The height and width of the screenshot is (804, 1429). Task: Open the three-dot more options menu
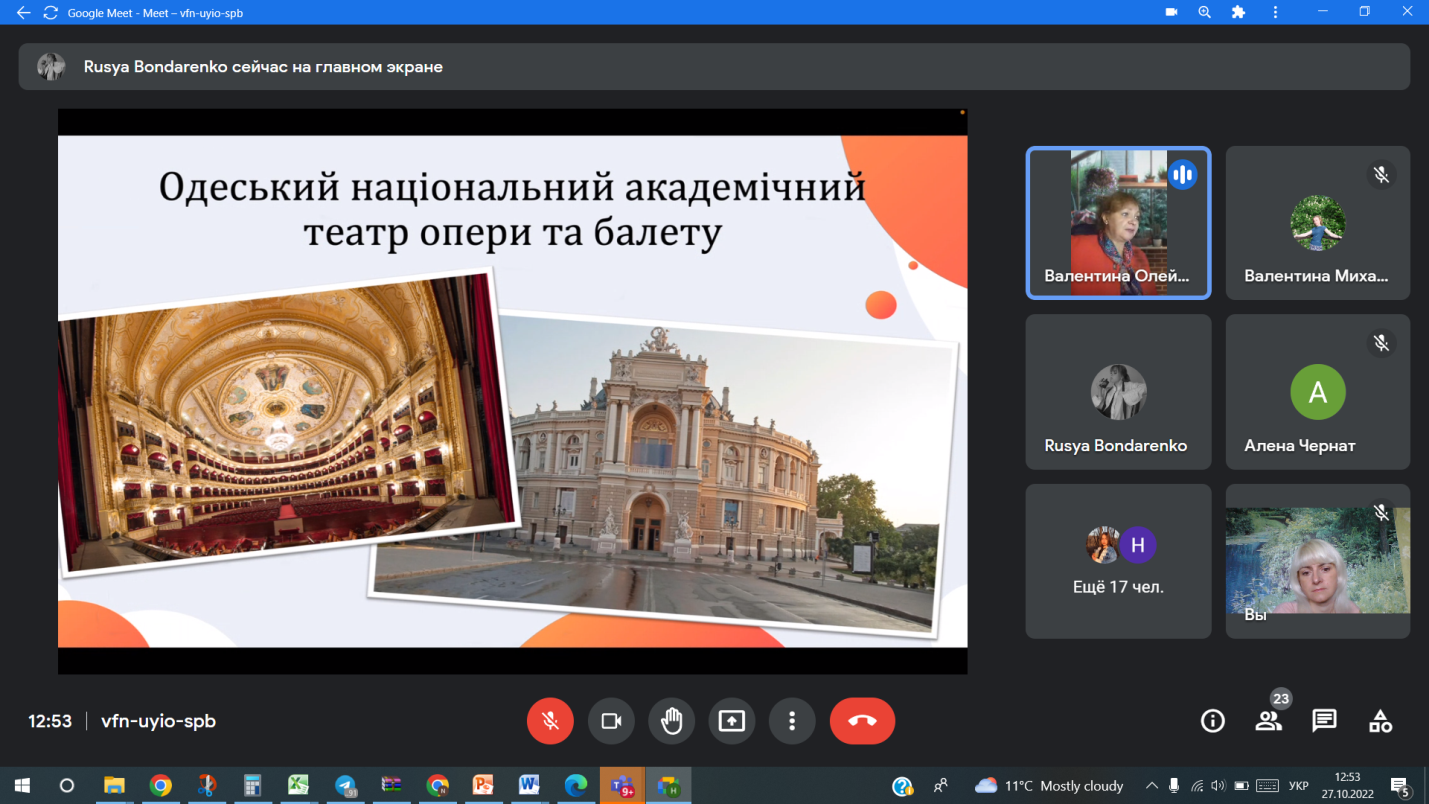[792, 721]
